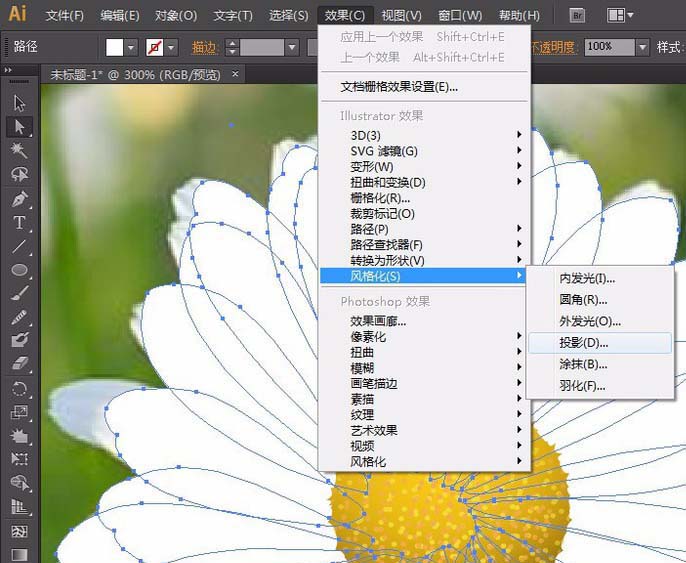Choose 羽化(F)... feather effect
Viewport: 686px width, 563px height.
(x=600, y=386)
